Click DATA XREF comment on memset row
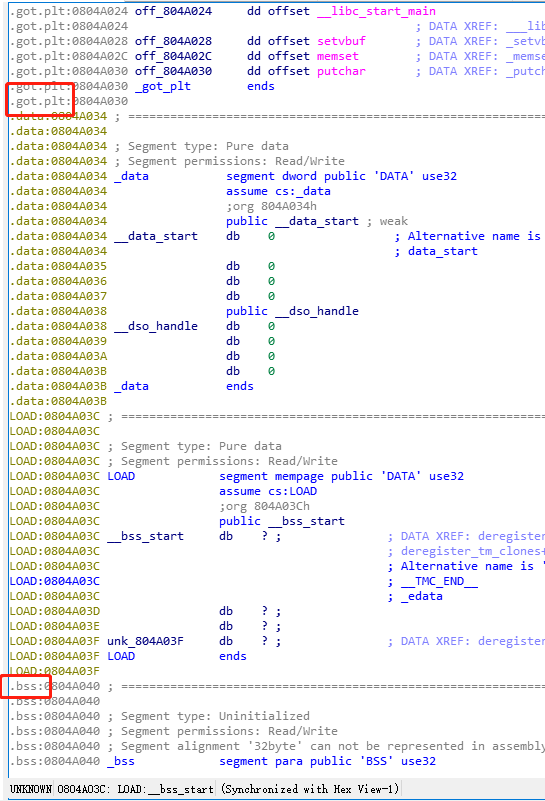The image size is (545, 801). tap(480, 56)
